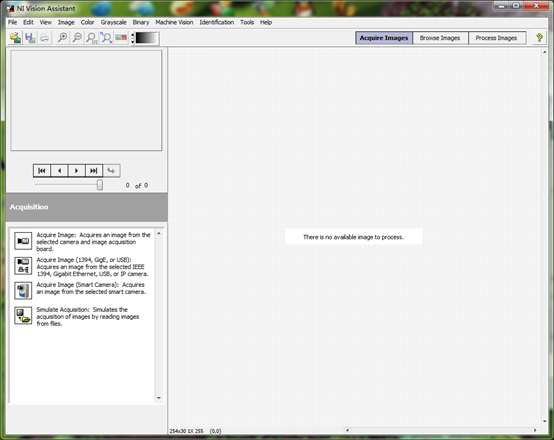Click the Acquire Image camera icon
This screenshot has width=554, height=440.
coord(23,241)
